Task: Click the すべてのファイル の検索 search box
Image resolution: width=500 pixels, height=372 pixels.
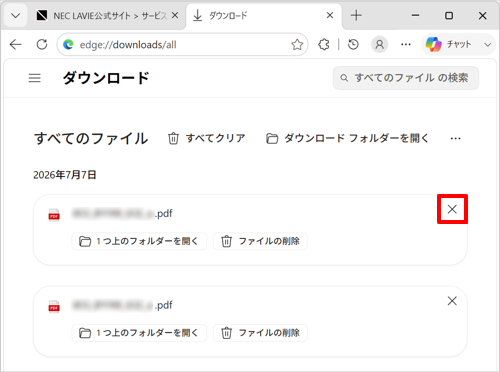Action: pos(406,78)
